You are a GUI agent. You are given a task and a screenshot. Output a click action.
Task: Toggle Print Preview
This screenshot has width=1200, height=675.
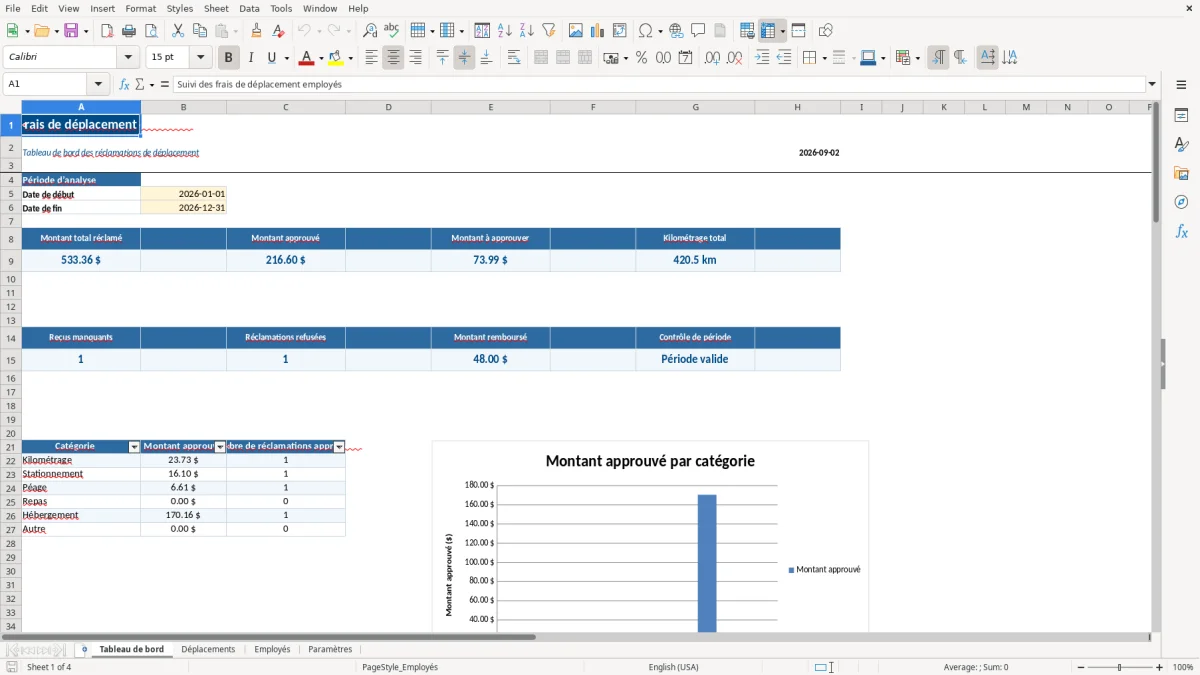point(151,31)
